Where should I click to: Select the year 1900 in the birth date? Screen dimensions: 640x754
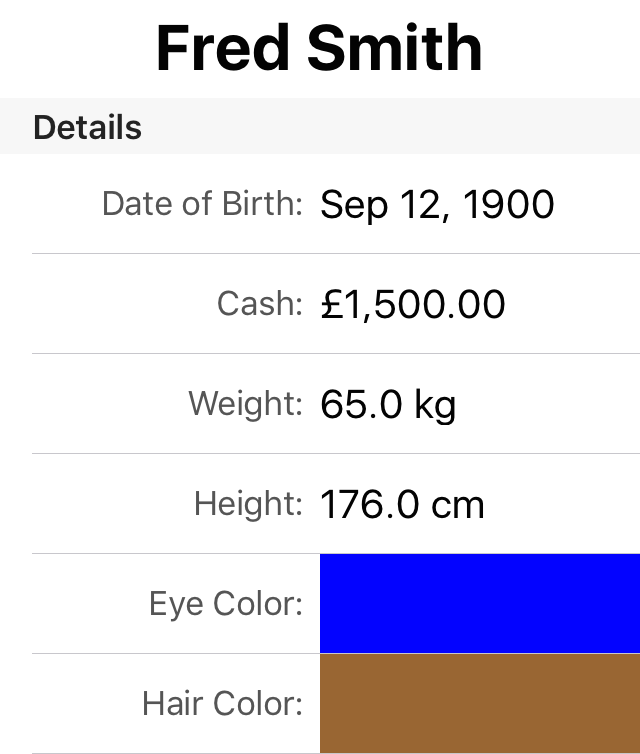pos(509,205)
